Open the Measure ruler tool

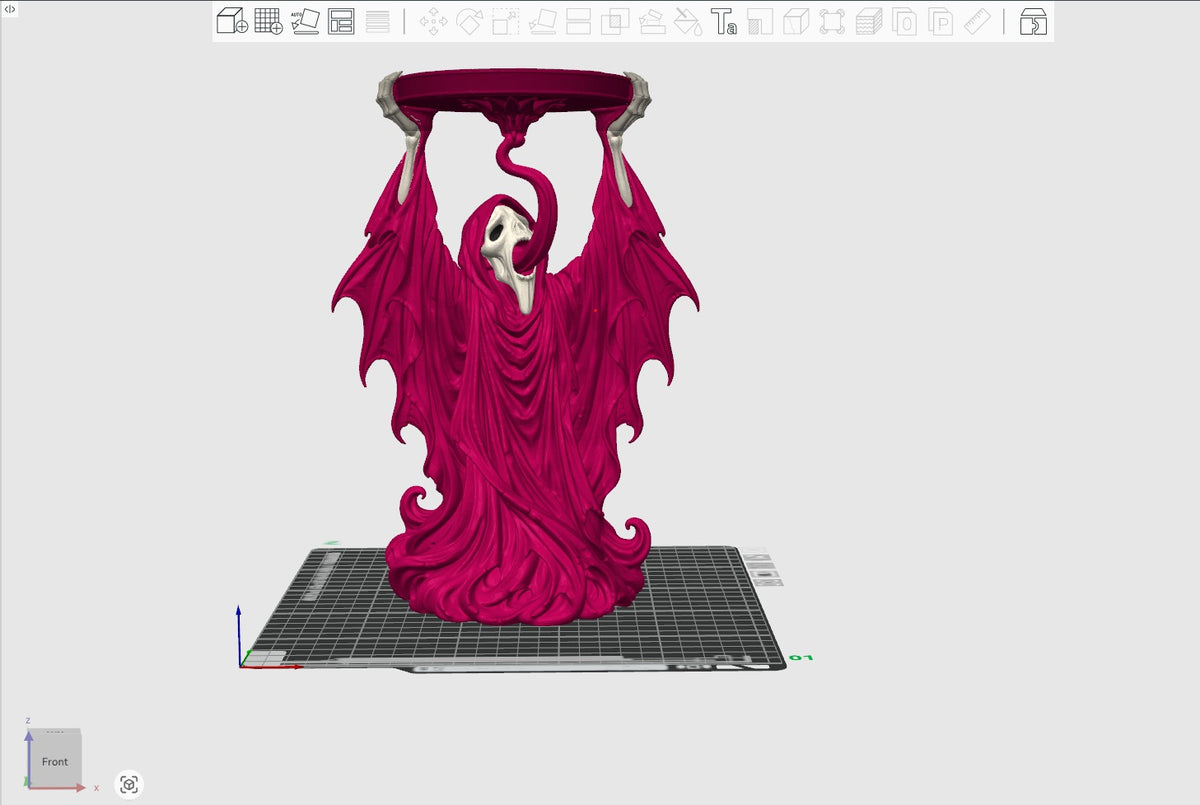click(x=977, y=21)
